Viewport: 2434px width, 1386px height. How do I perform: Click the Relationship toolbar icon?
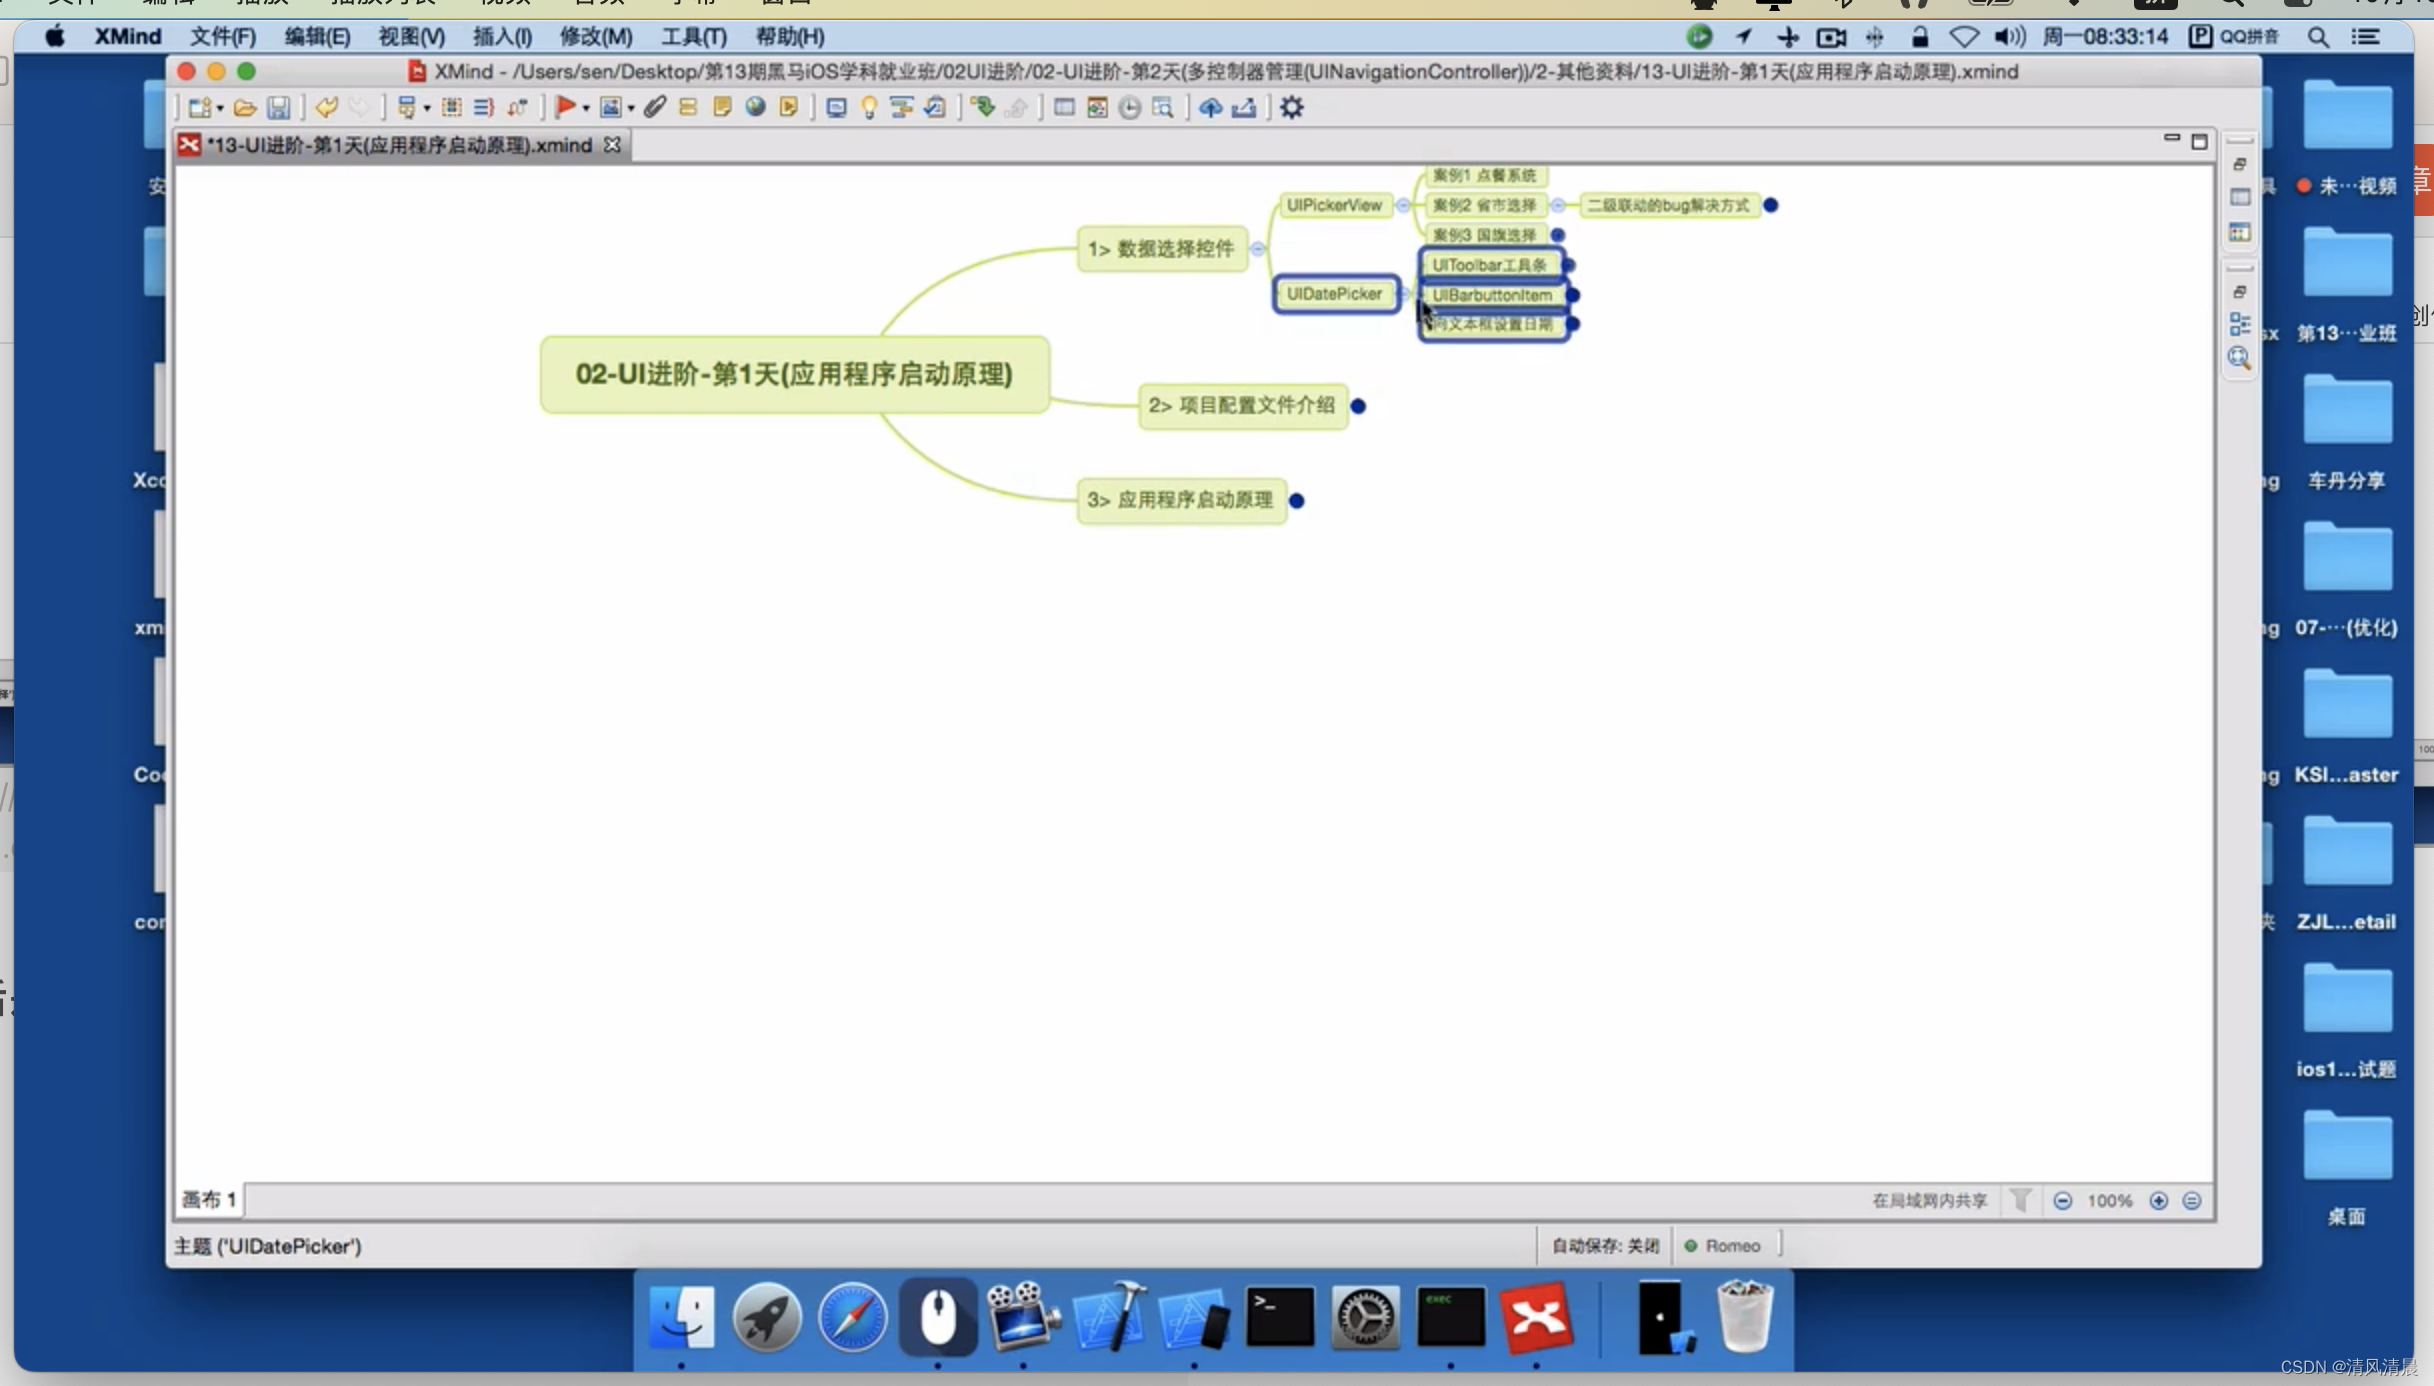tap(518, 107)
